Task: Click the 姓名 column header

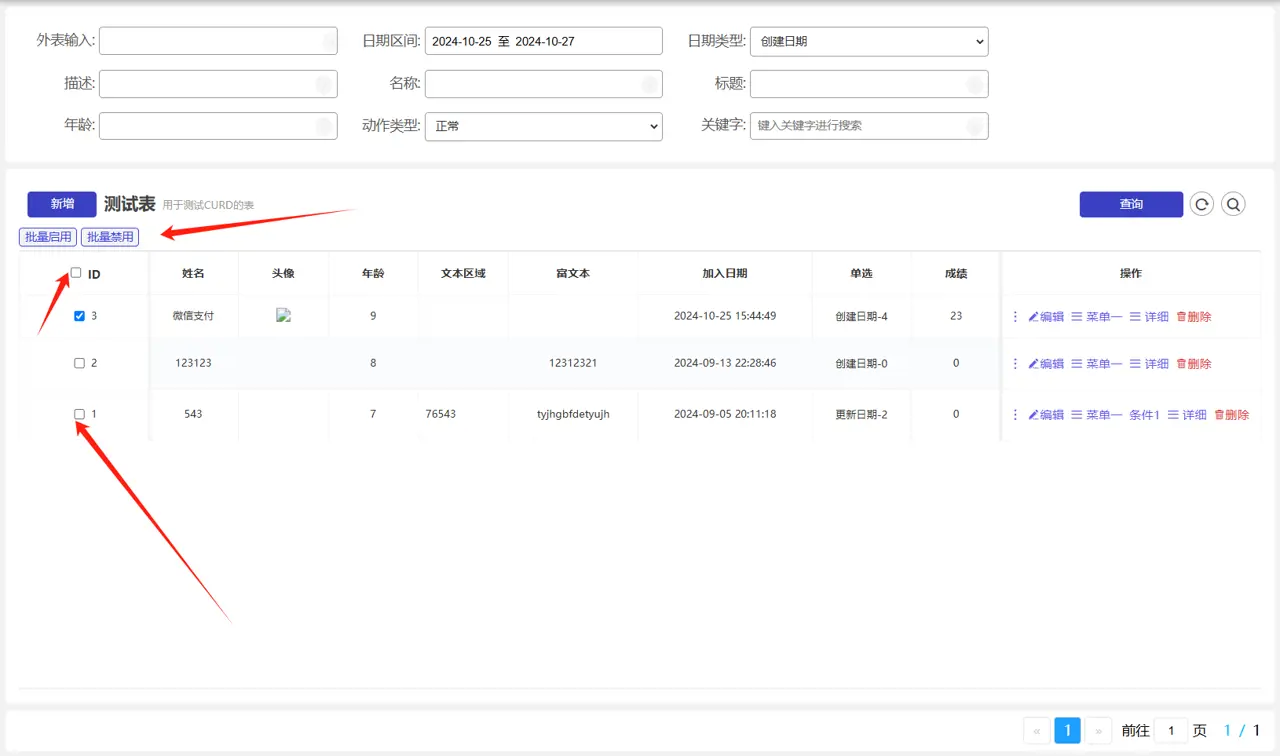Action: click(193, 273)
